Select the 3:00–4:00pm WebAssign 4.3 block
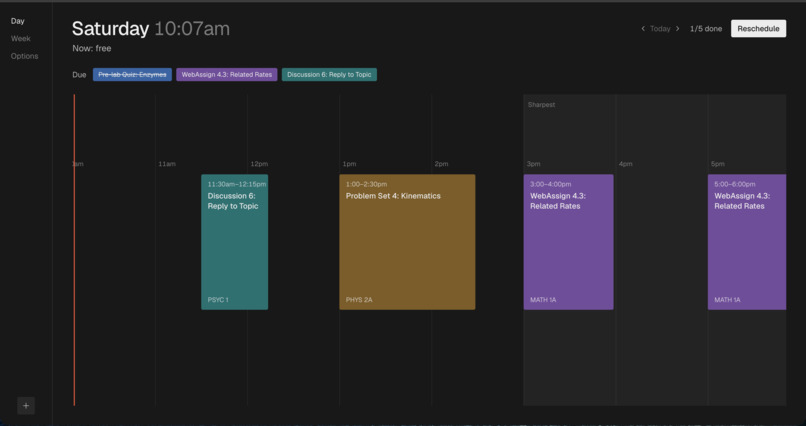806x426 pixels. point(569,242)
